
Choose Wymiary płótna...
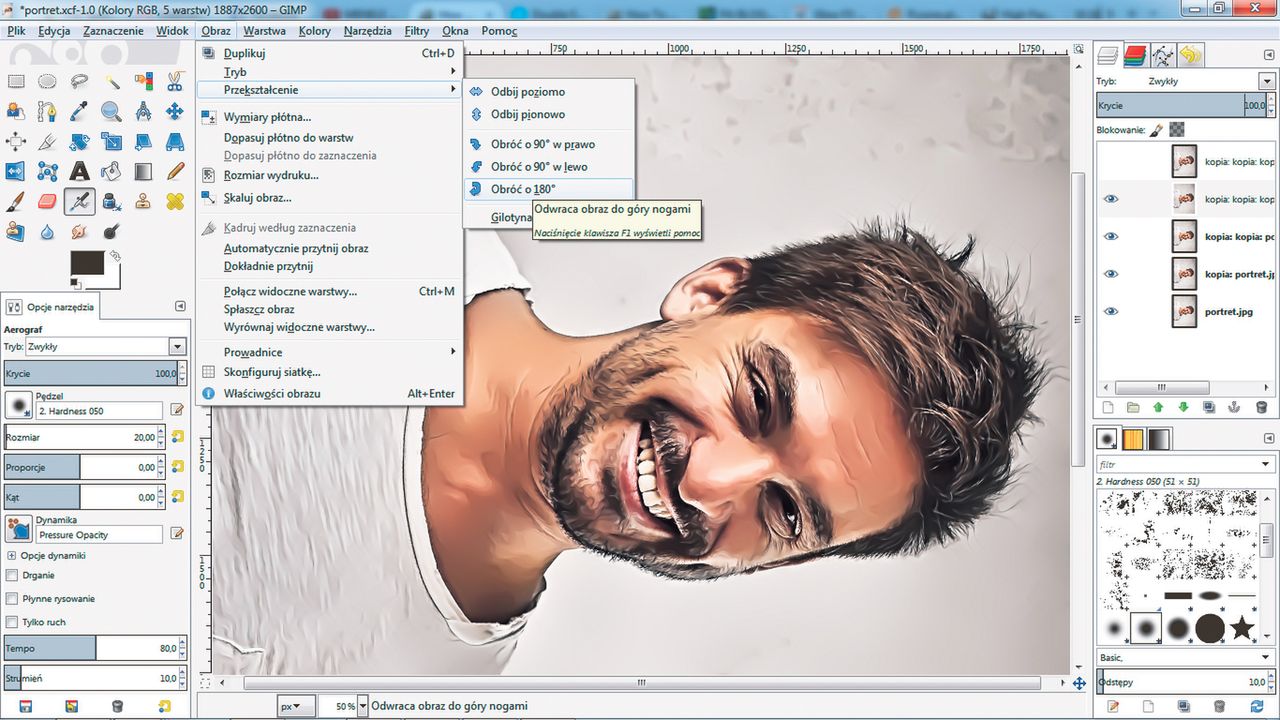[x=329, y=117]
